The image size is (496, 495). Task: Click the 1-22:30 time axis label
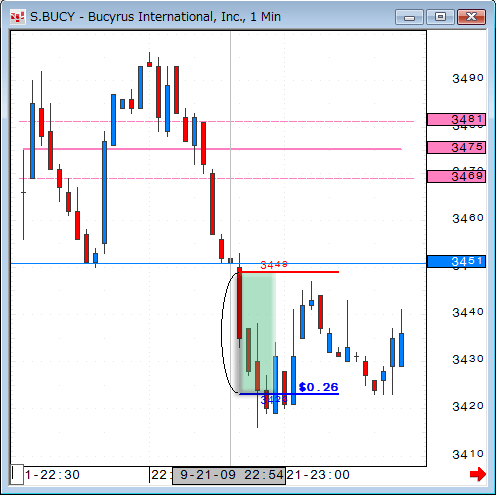(x=52, y=475)
